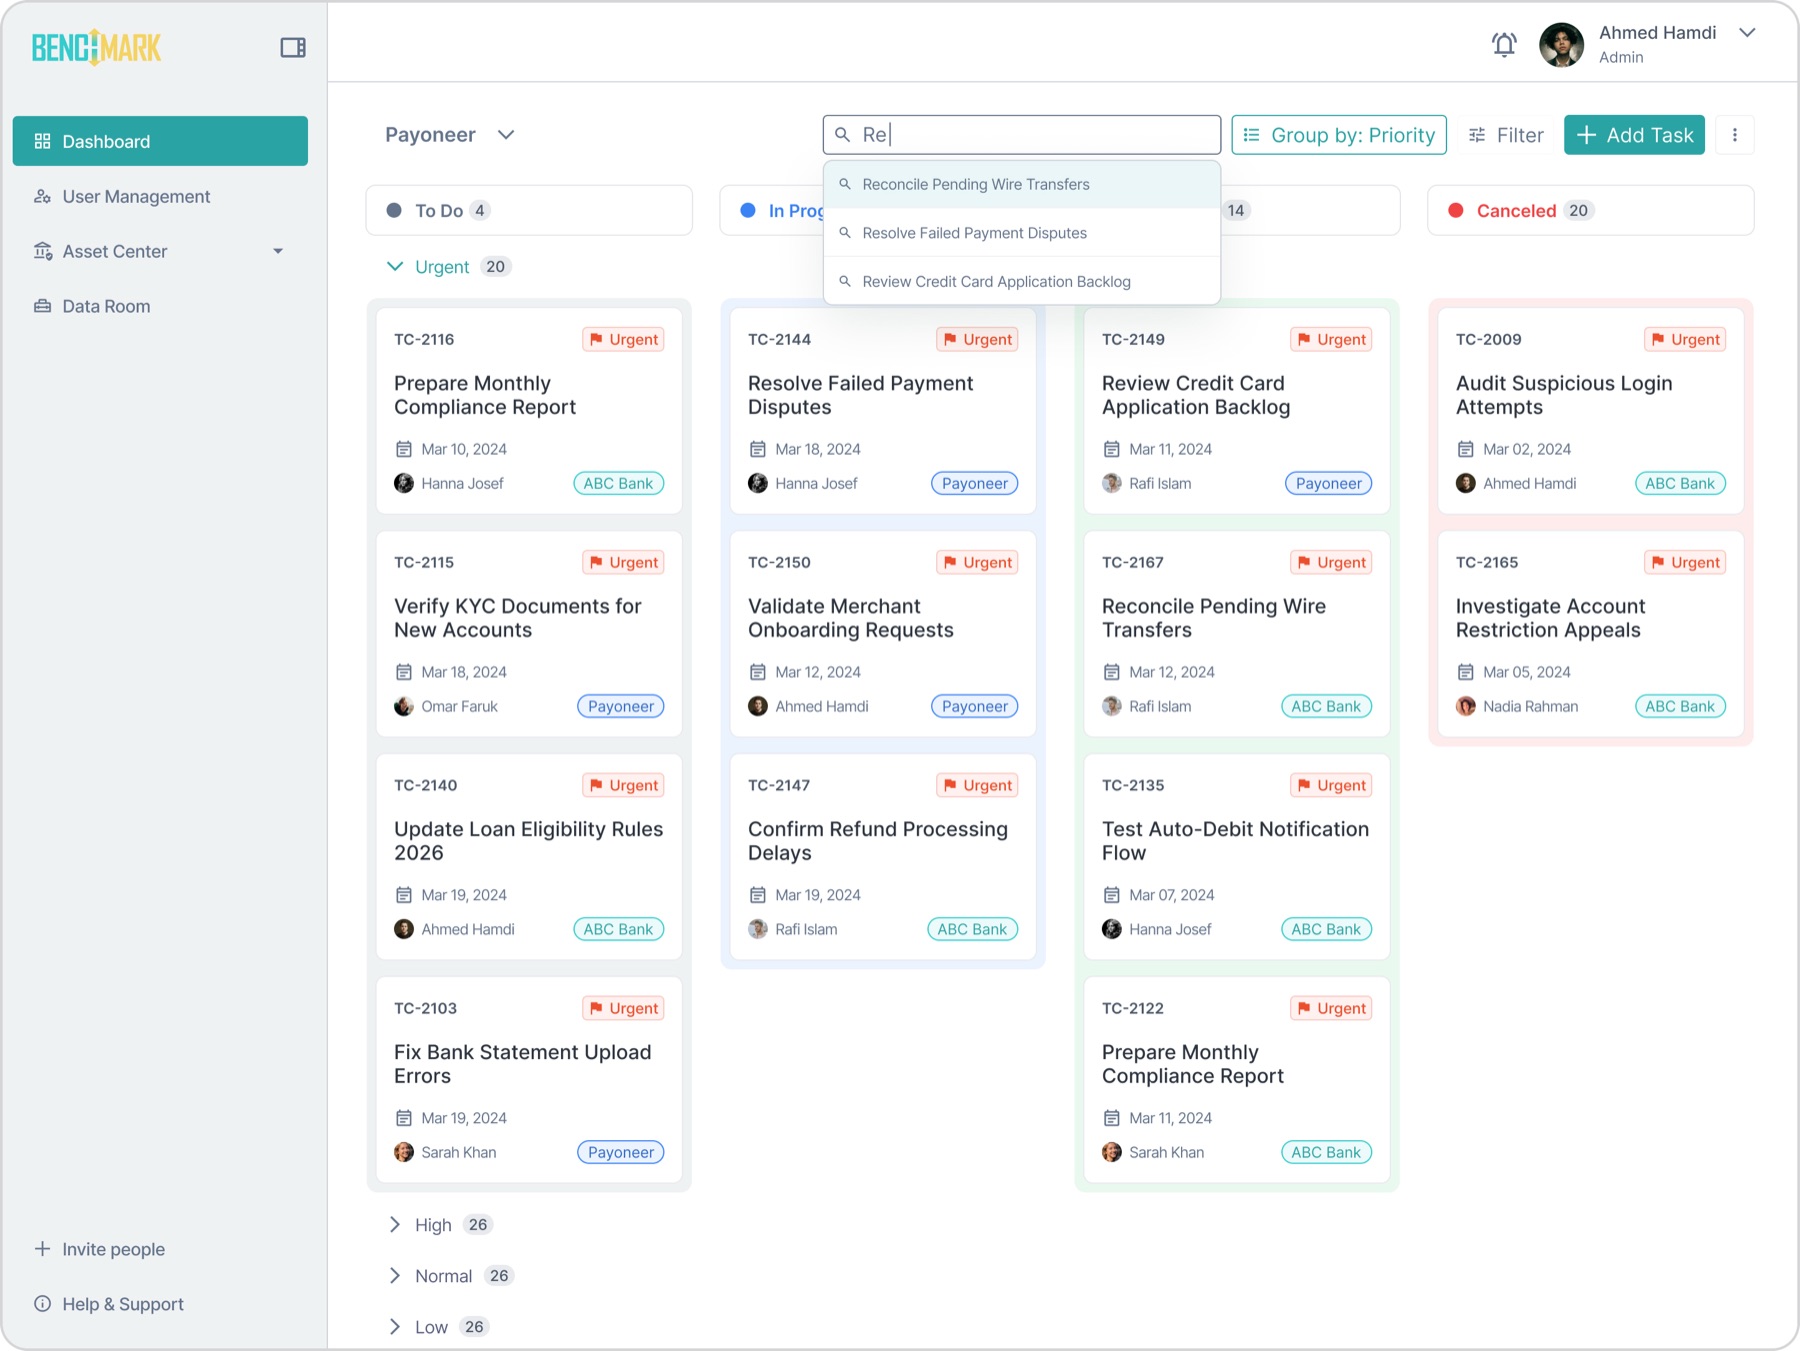
Task: Click Ahmed Hamdi's avatar on TC-2150
Action: point(758,706)
